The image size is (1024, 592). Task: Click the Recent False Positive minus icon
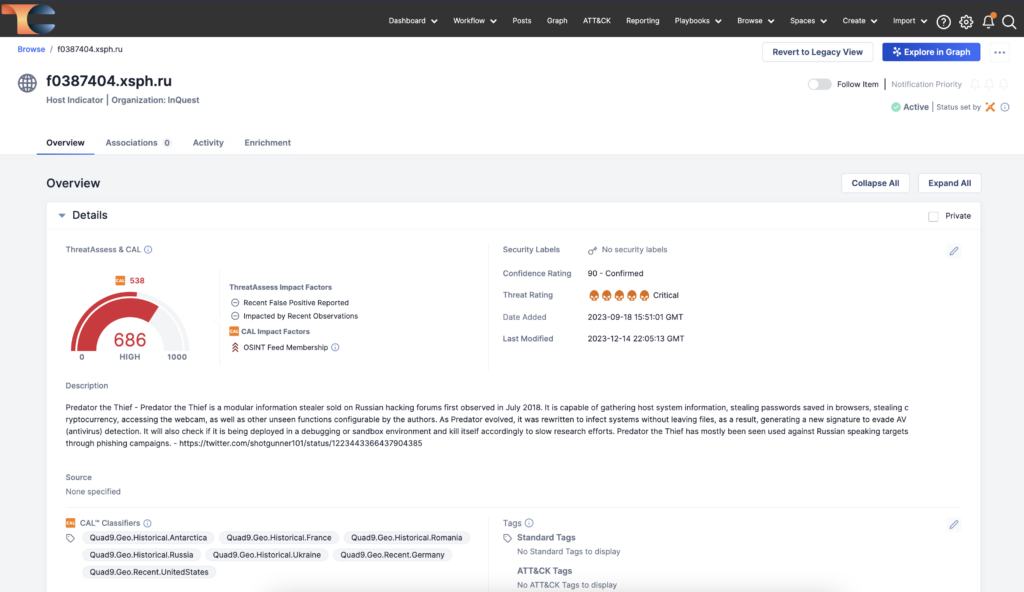235,303
